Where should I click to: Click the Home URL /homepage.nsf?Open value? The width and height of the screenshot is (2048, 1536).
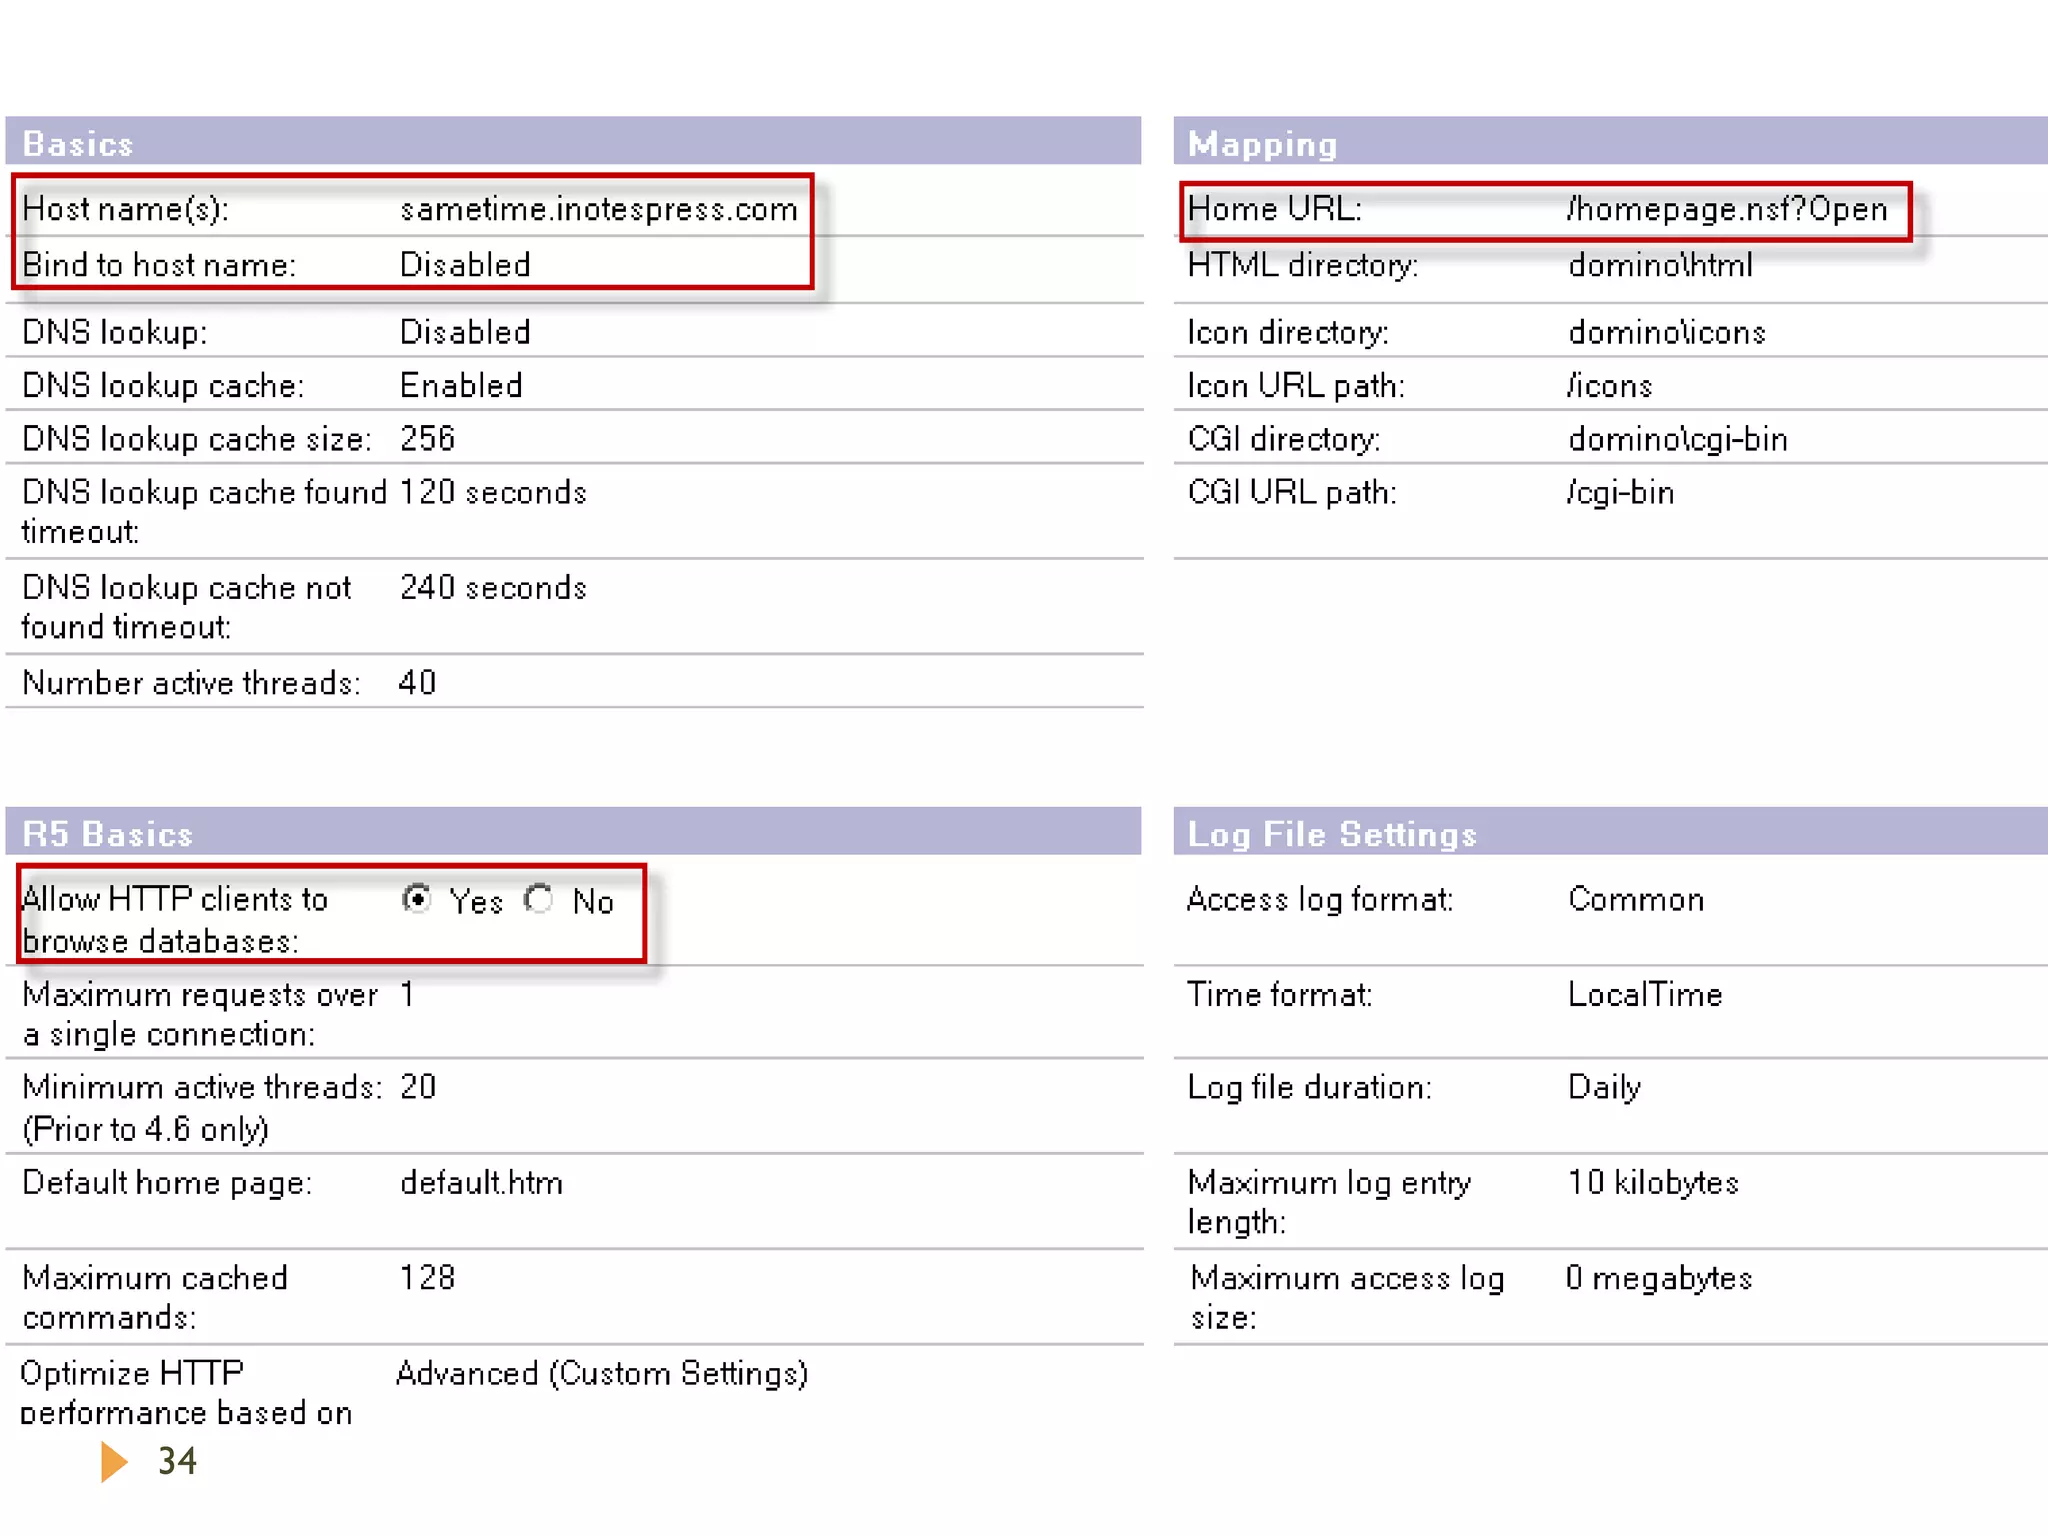click(x=1726, y=209)
